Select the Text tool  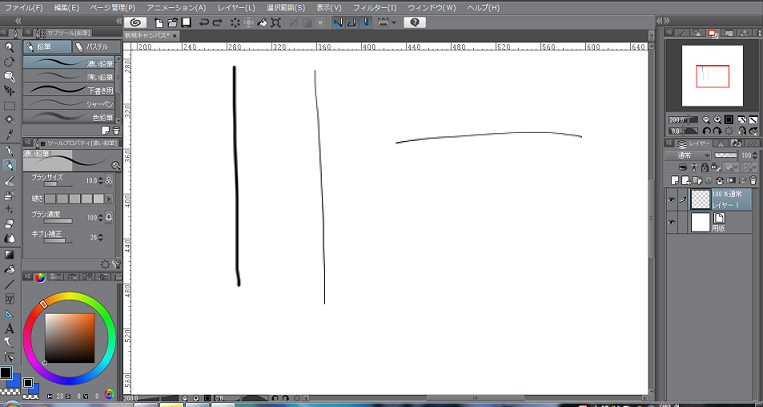[9, 327]
